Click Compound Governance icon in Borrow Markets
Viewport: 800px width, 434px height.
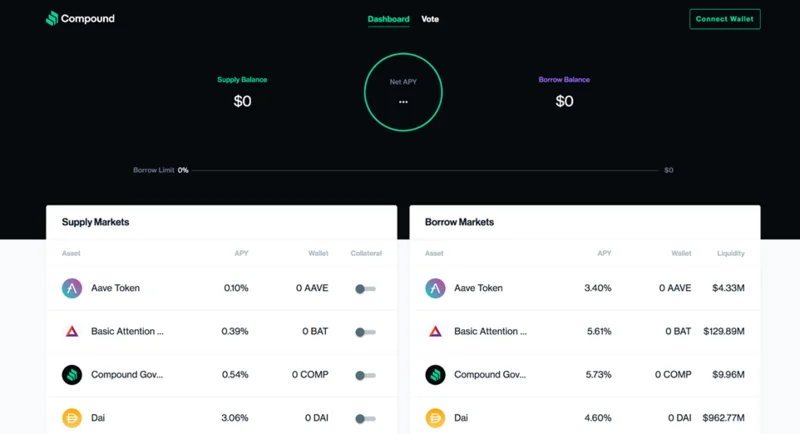pos(435,375)
